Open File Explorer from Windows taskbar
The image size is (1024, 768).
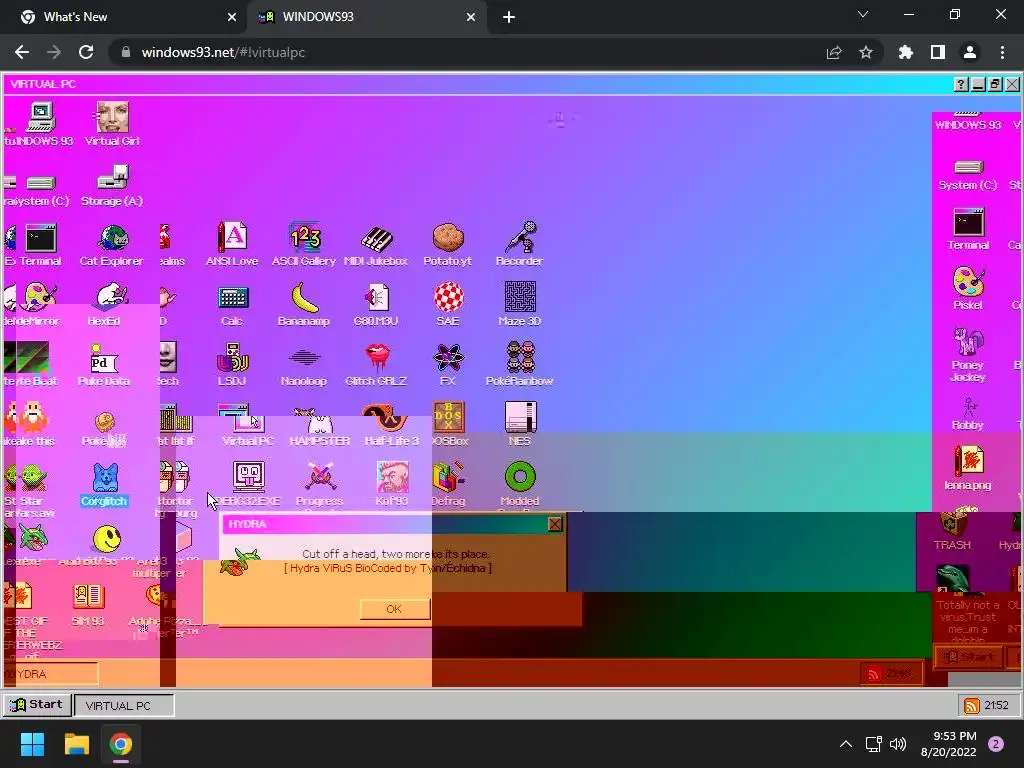[76, 744]
